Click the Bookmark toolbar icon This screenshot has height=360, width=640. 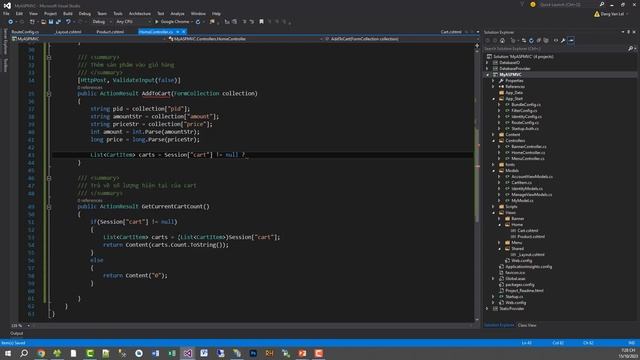[261, 22]
